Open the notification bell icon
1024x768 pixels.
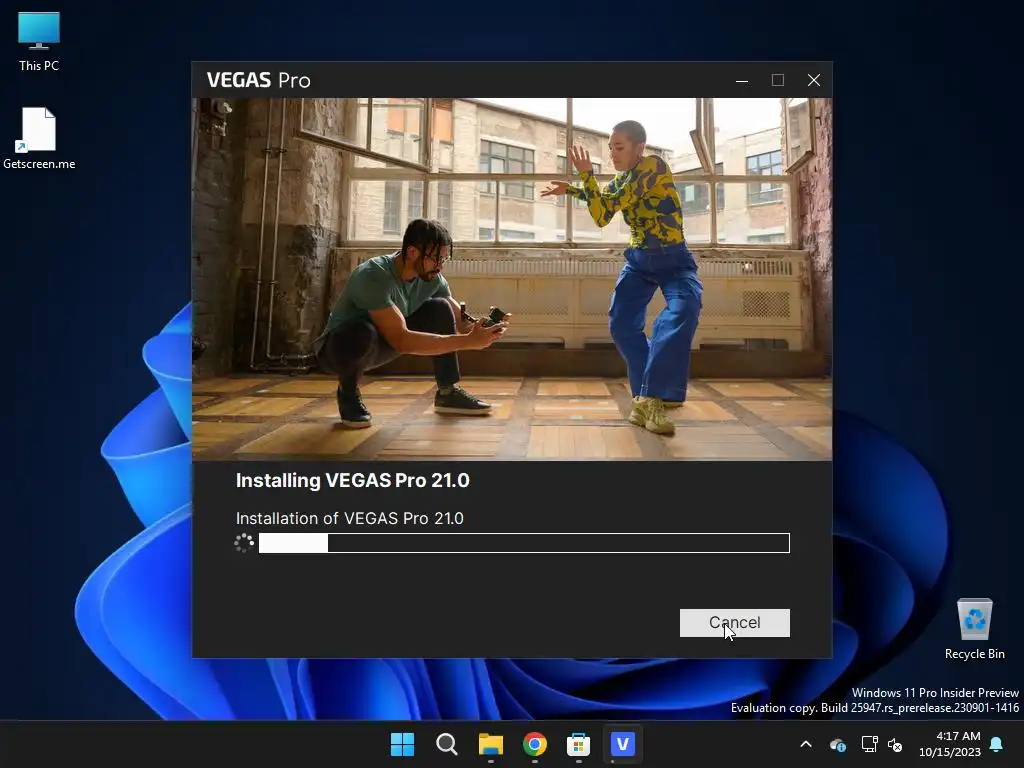[x=997, y=744]
